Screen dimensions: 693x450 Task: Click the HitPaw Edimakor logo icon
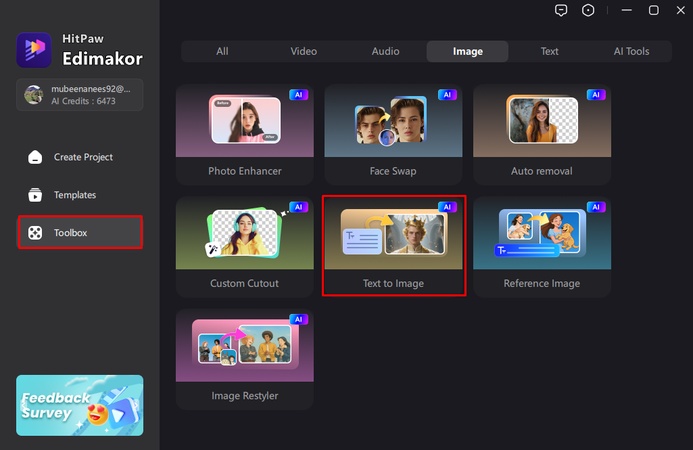click(x=34, y=50)
